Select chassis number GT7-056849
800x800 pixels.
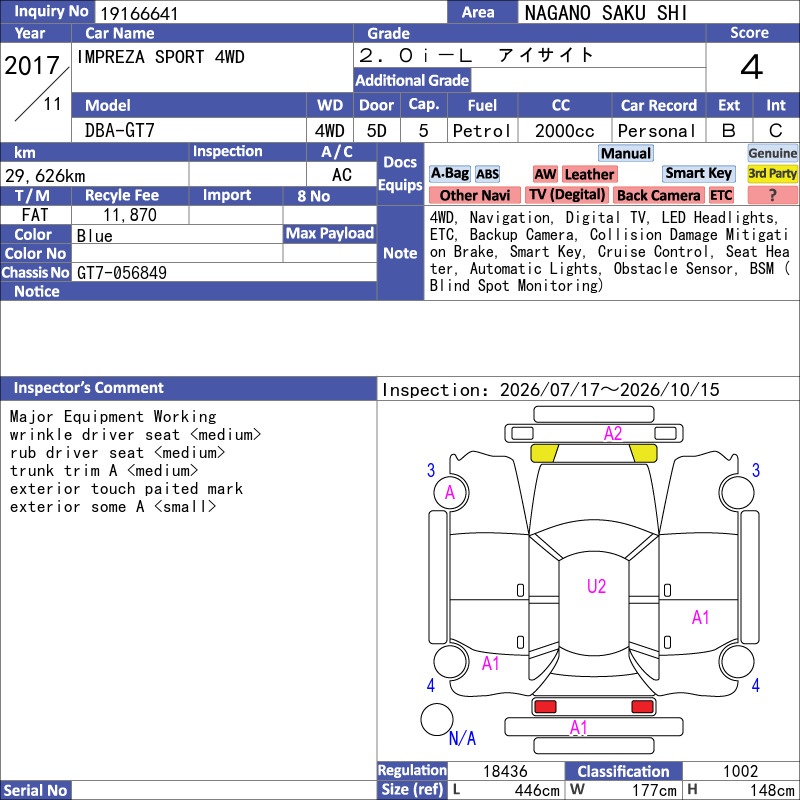(x=121, y=273)
